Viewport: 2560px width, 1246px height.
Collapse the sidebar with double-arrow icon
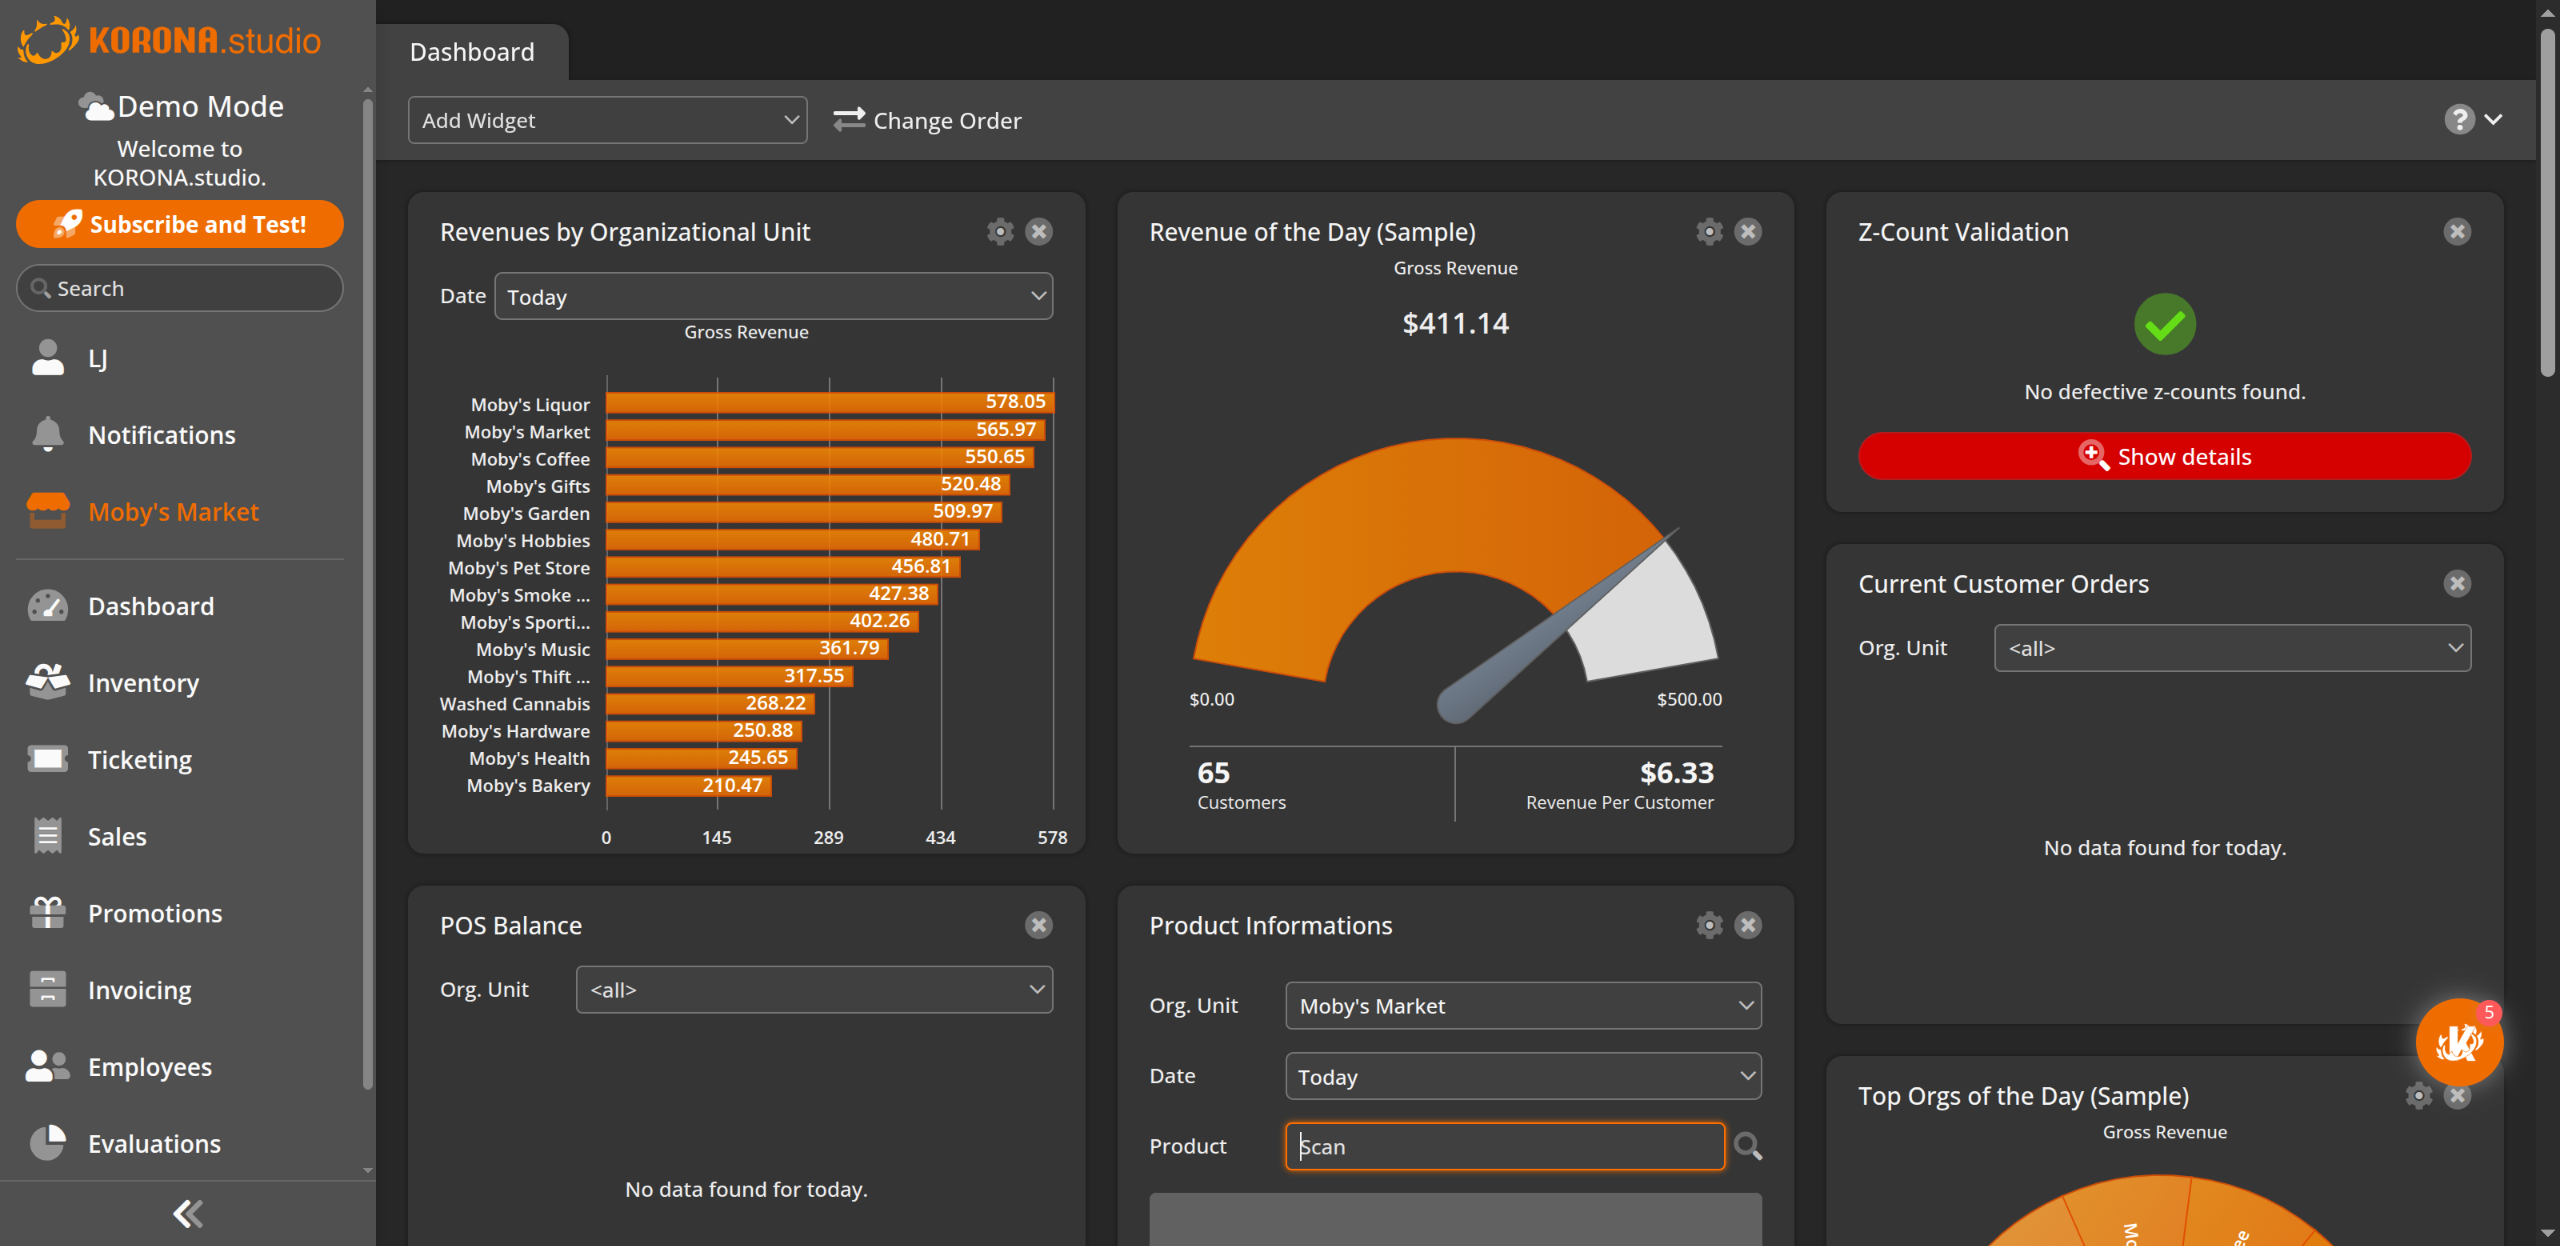(187, 1214)
